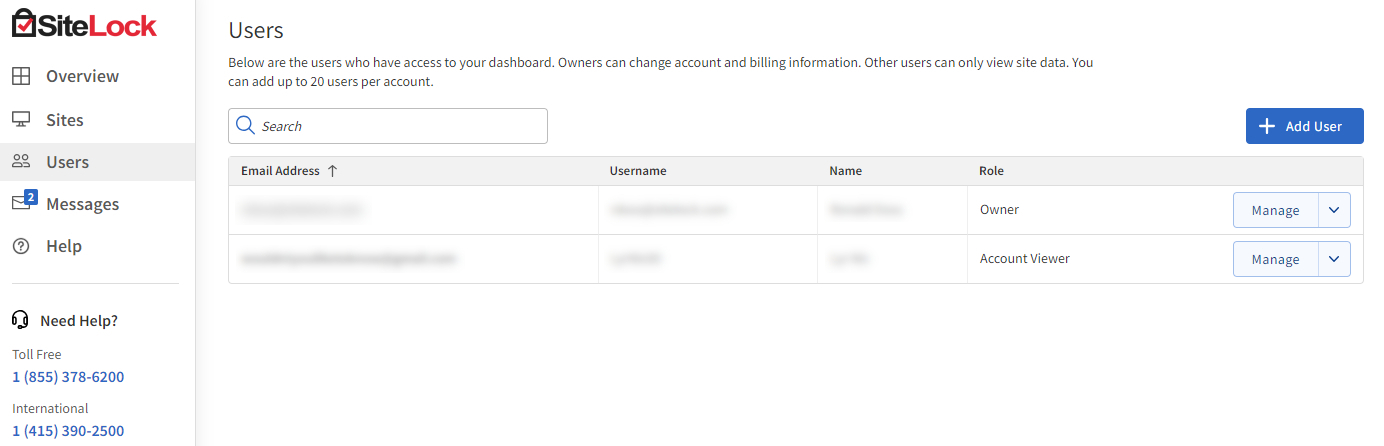Go to the Overview menu item

(x=82, y=76)
